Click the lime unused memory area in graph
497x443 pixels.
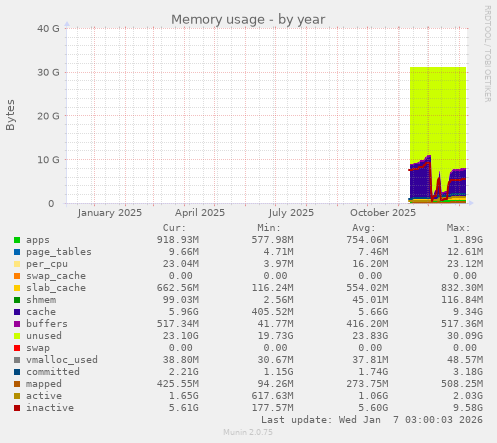[x=438, y=110]
